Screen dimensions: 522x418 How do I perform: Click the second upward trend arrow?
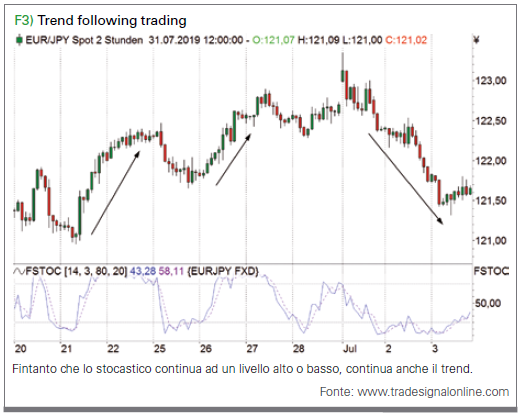coord(233,159)
